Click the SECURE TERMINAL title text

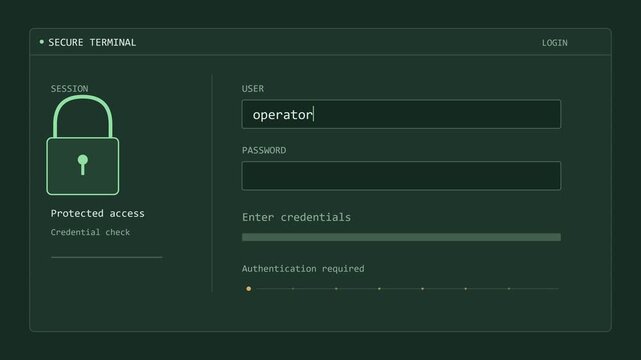[92, 42]
